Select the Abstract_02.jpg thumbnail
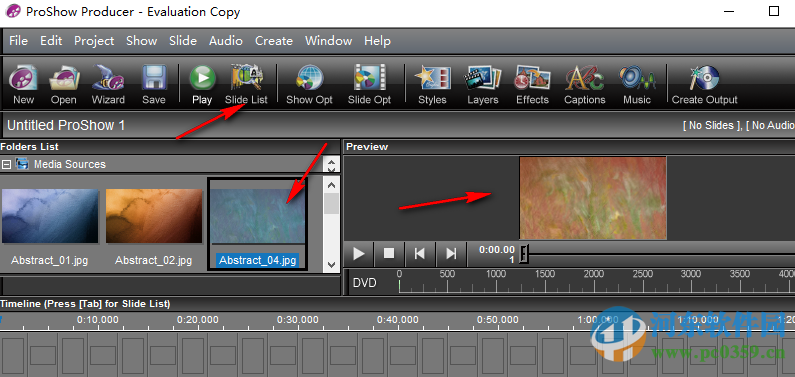This screenshot has width=795, height=377. 154,216
